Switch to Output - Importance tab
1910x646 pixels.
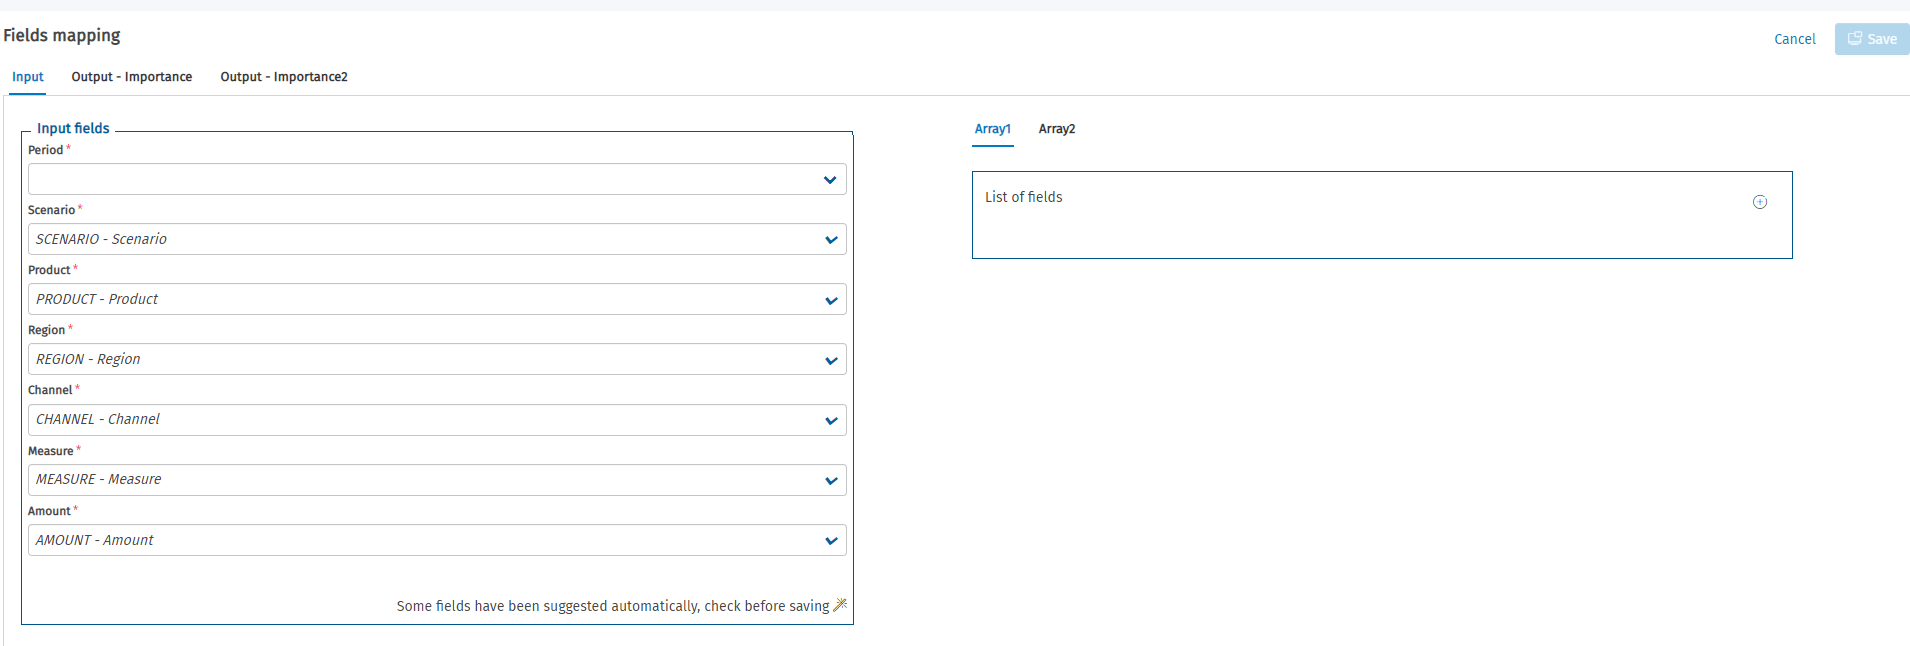[x=132, y=77]
